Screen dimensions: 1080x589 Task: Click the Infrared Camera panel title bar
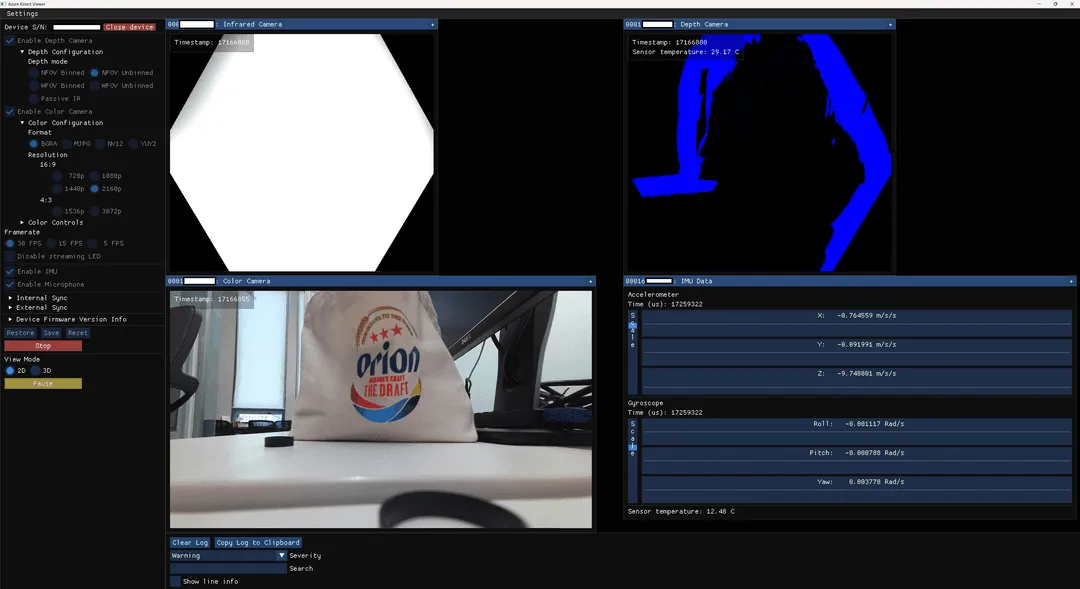click(301, 25)
